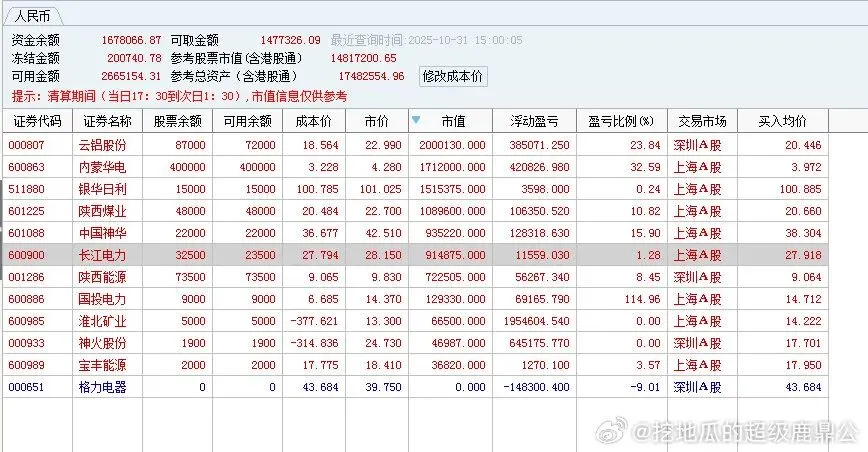Click the sort arrow beside 市值 header
This screenshot has height=452, width=868.
point(416,120)
